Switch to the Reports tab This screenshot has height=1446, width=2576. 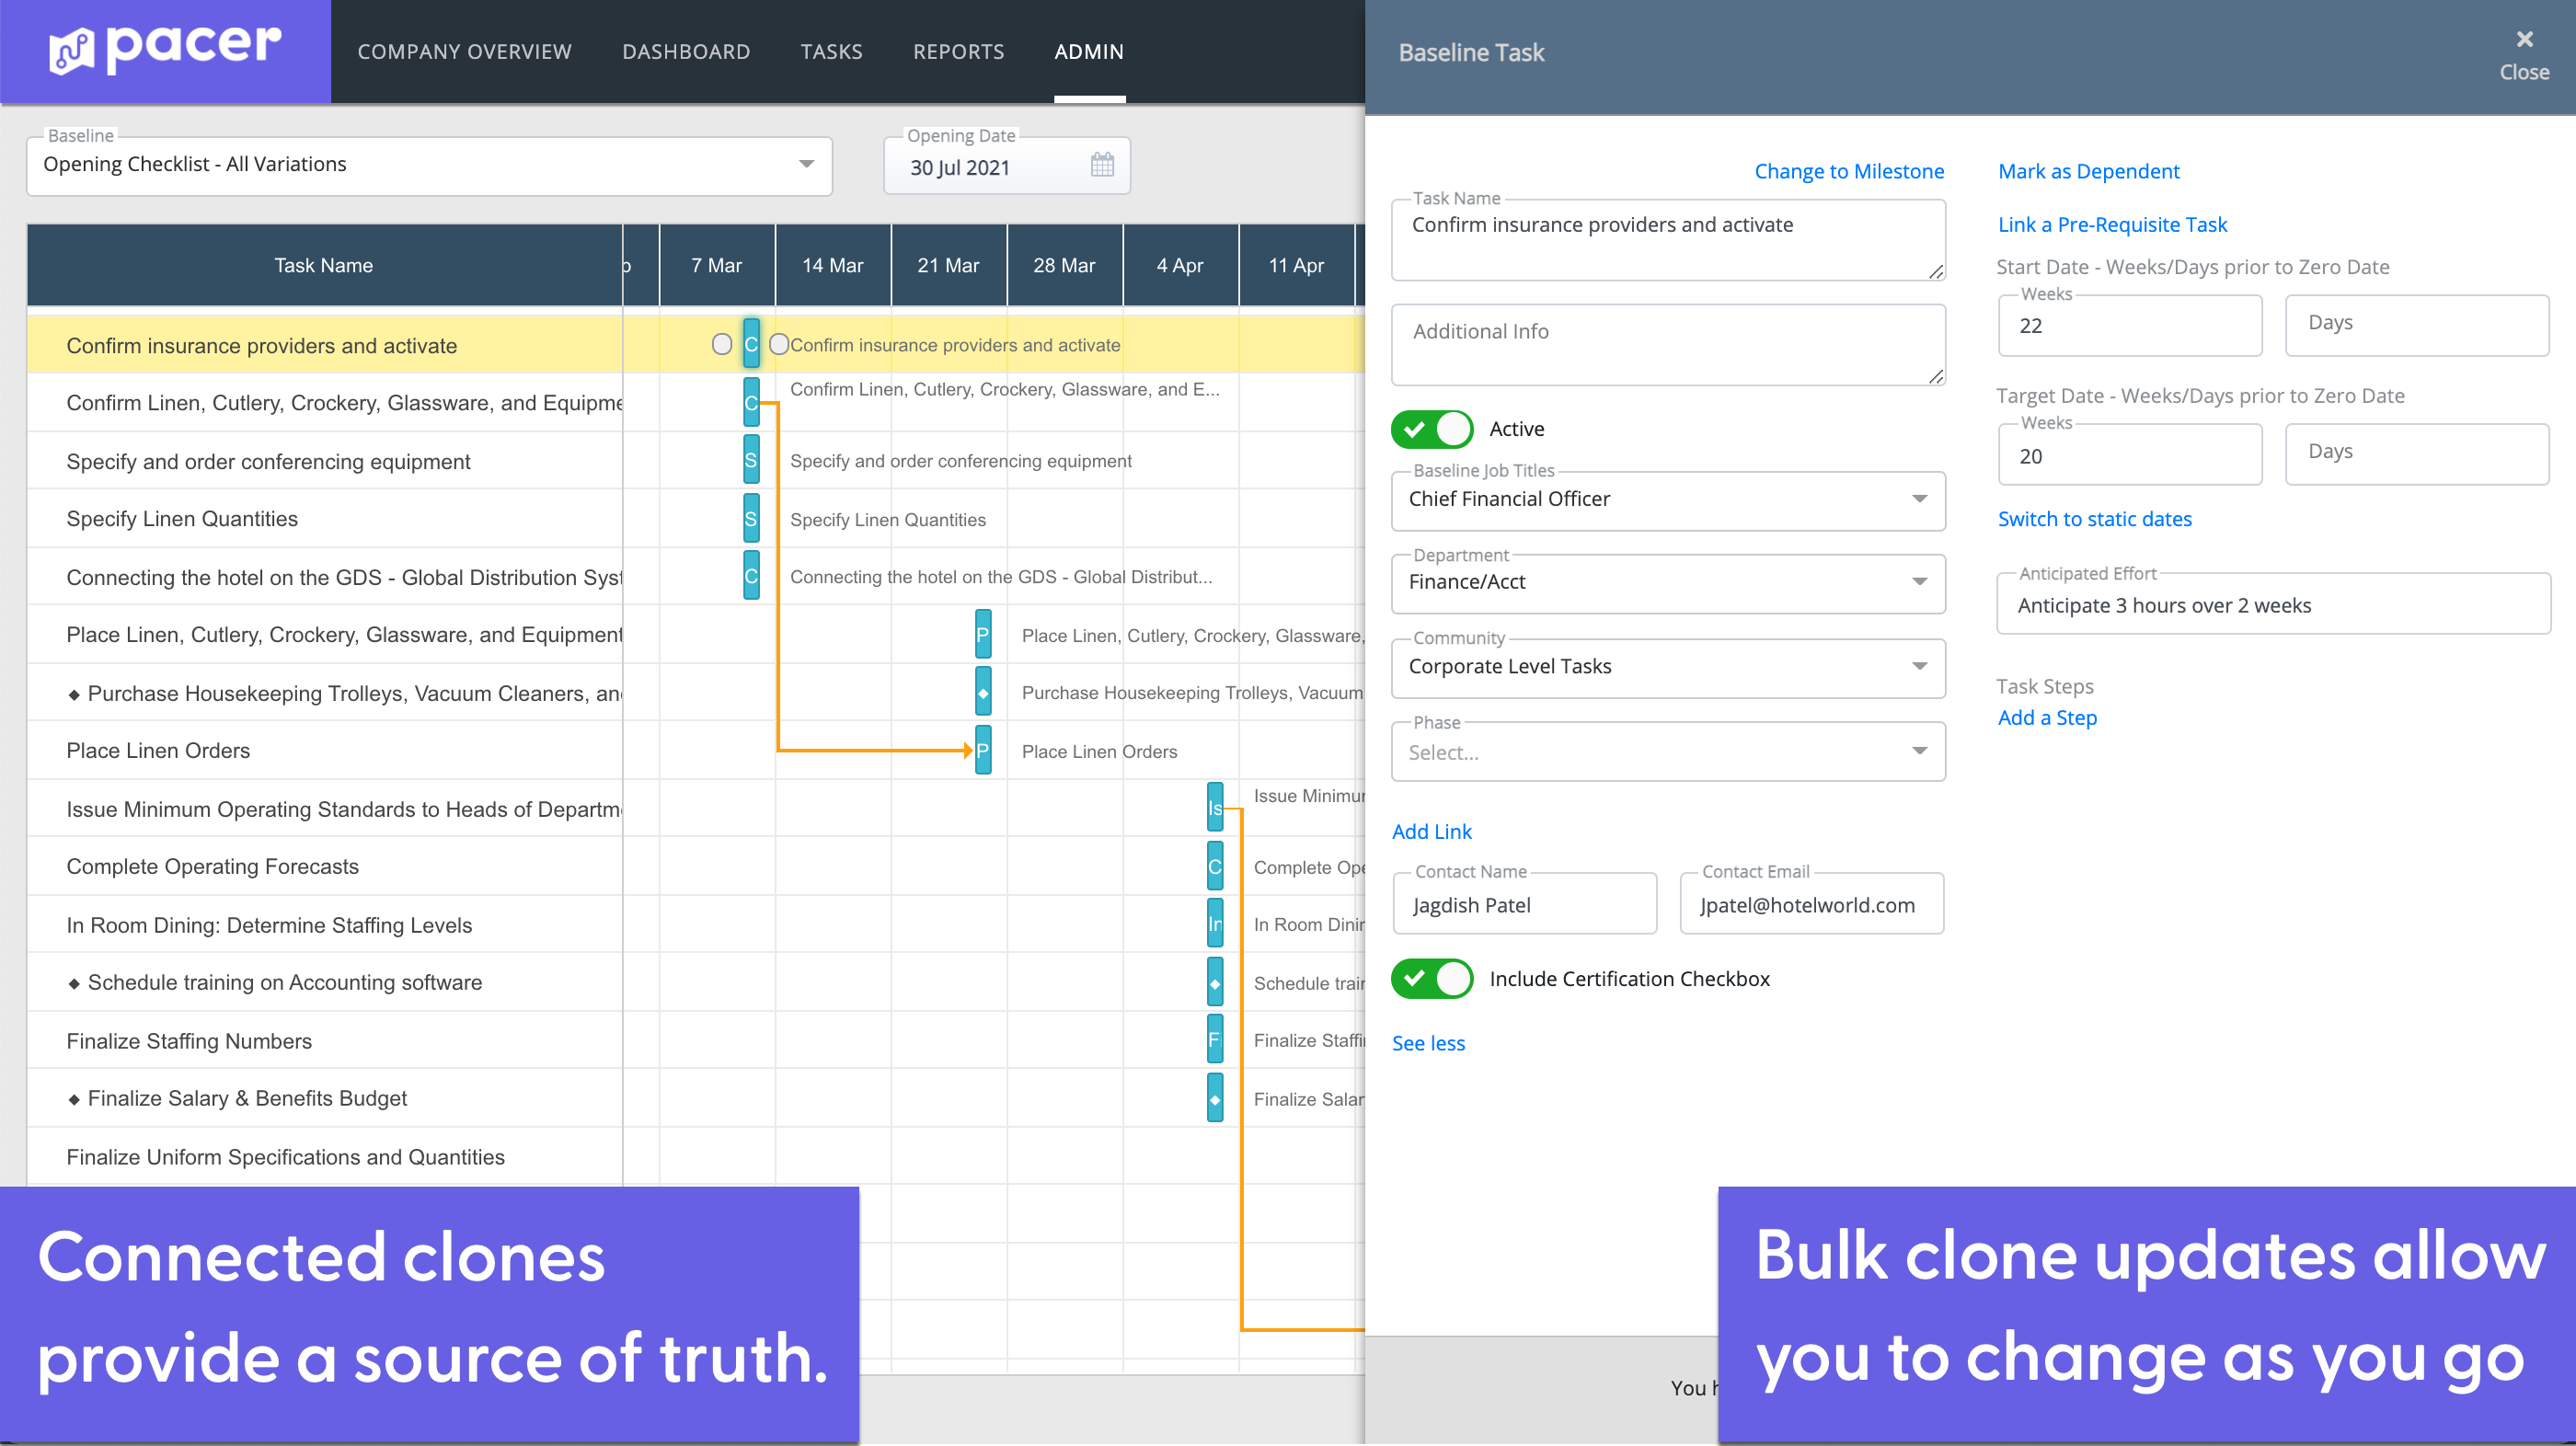958,51
